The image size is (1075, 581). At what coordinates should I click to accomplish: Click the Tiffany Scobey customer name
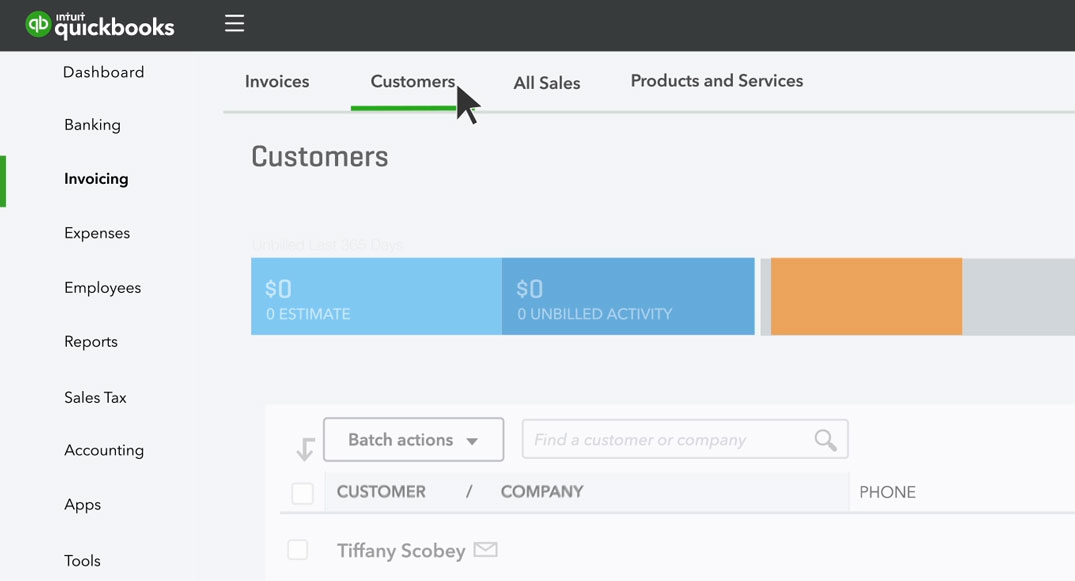tap(400, 549)
